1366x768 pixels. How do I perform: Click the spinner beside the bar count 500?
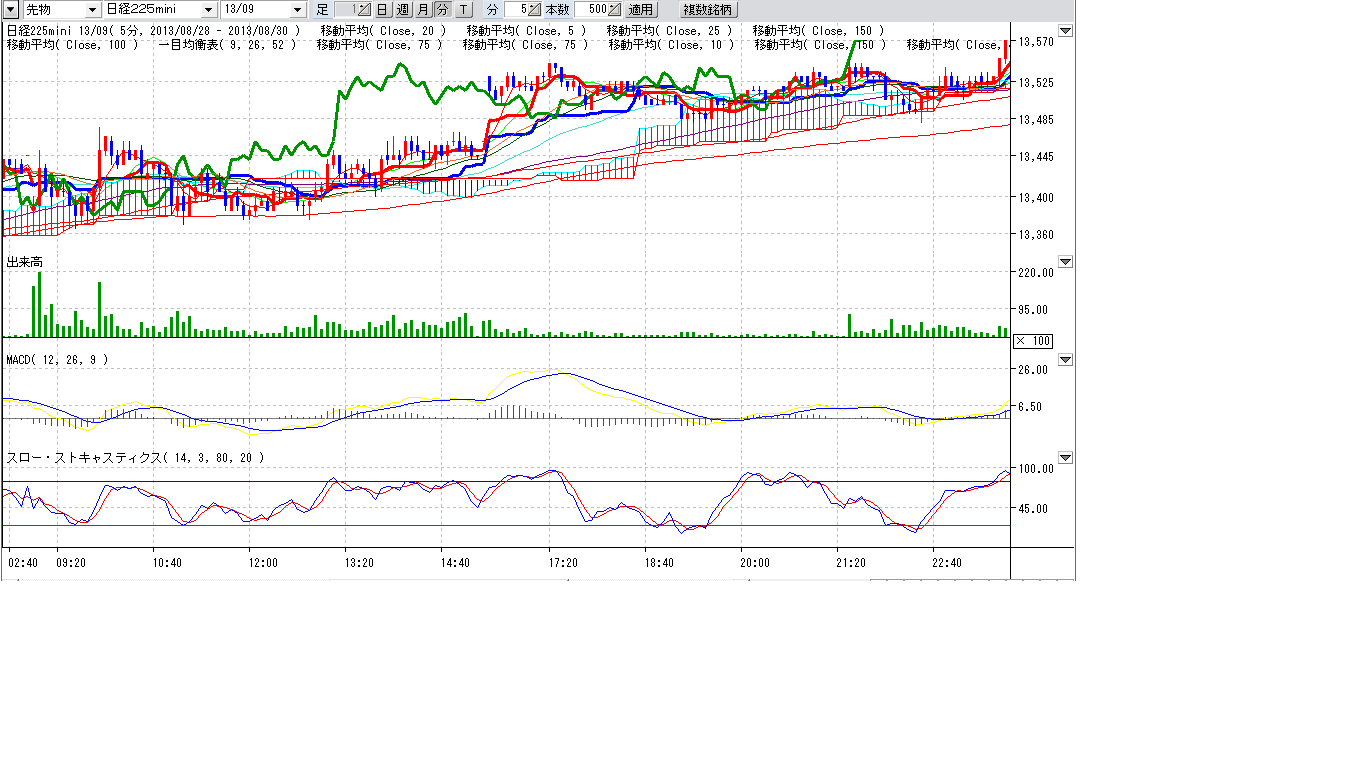613,9
